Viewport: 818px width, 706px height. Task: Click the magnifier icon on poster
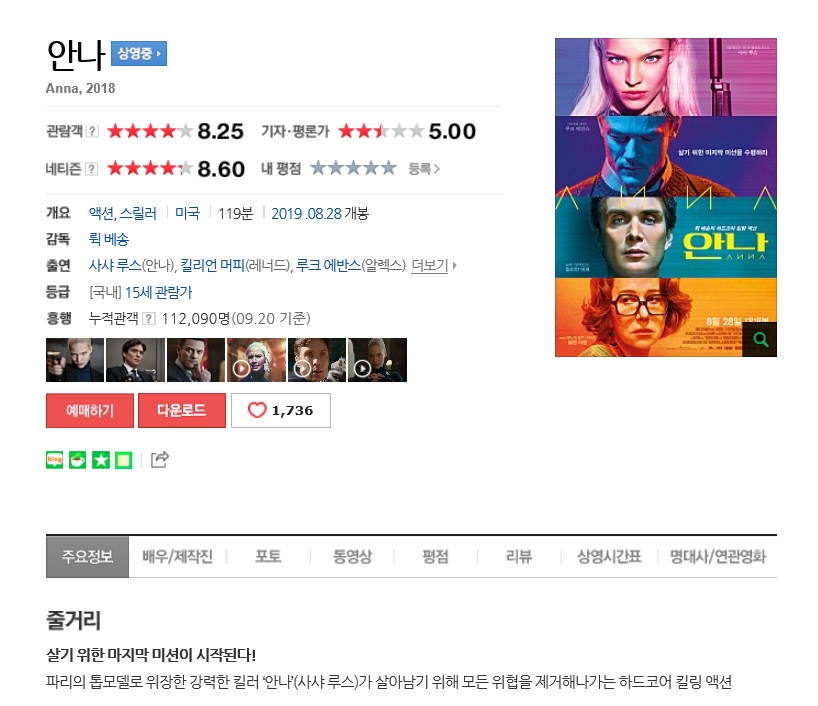click(760, 340)
